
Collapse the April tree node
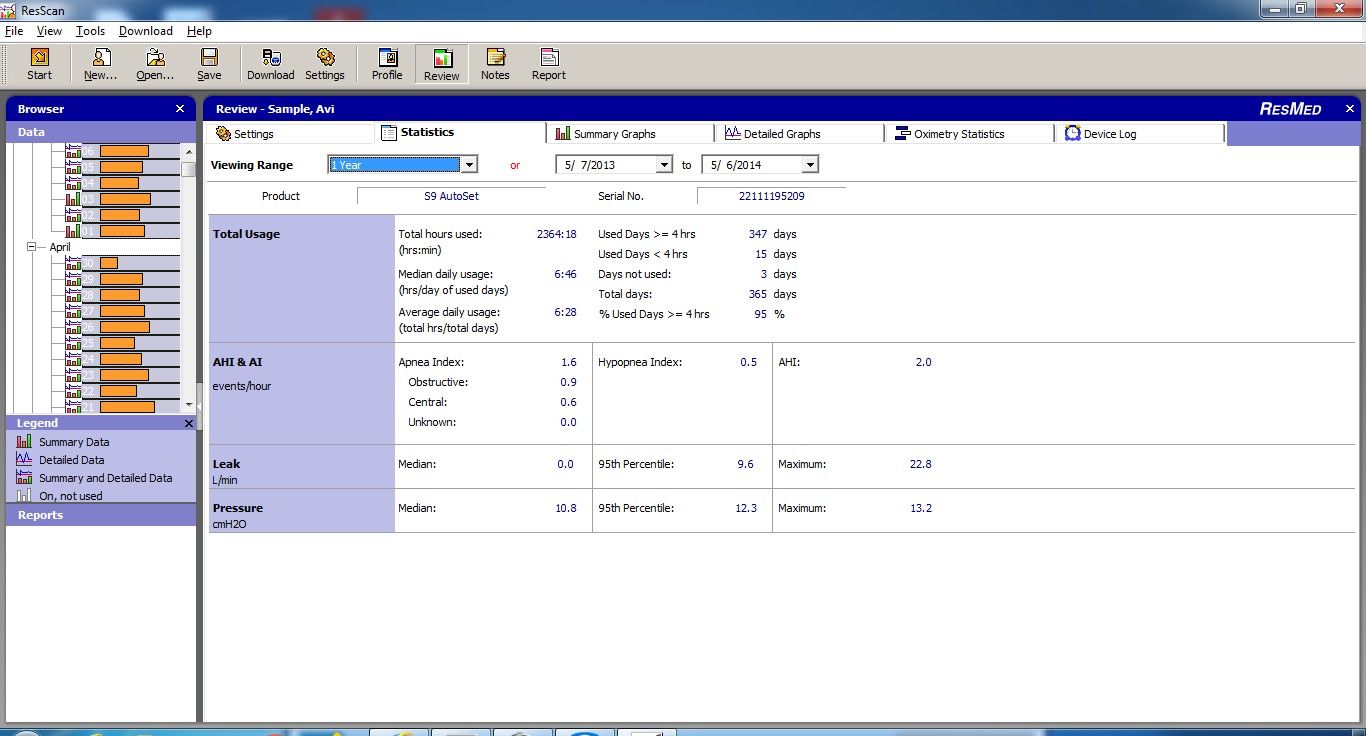31,247
